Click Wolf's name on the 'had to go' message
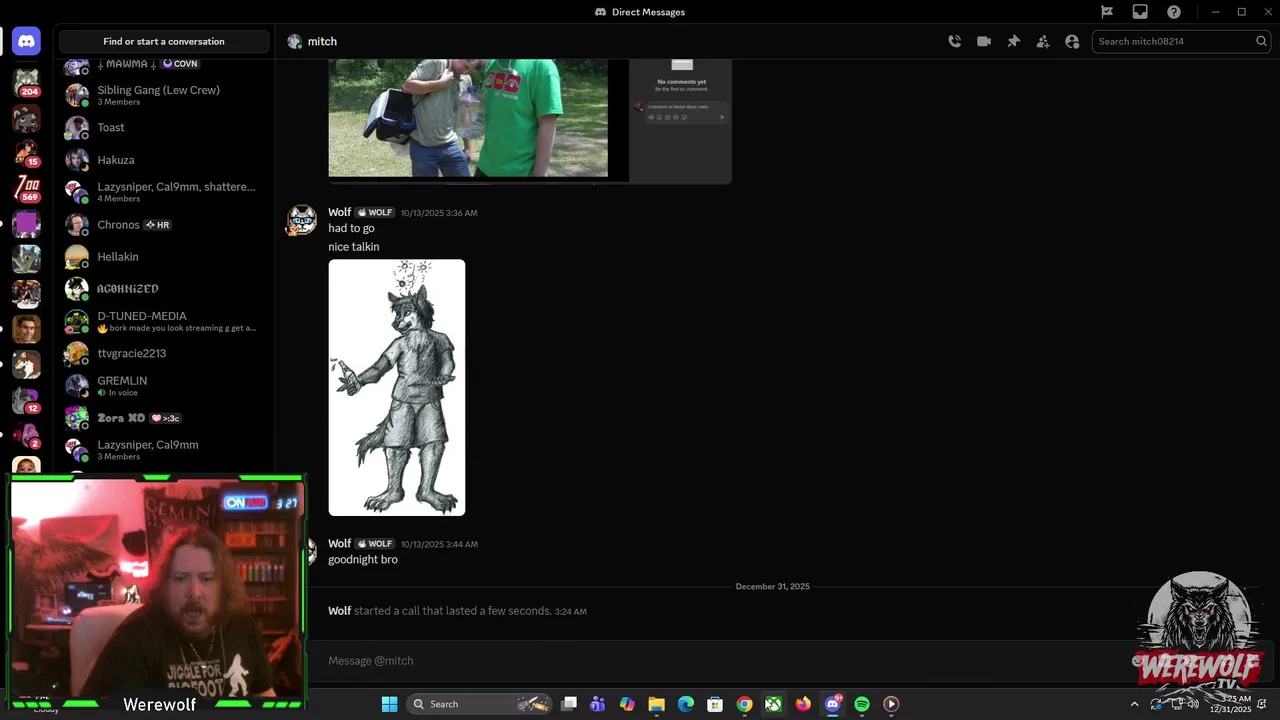Screen dimensions: 1280x720 click(x=340, y=212)
